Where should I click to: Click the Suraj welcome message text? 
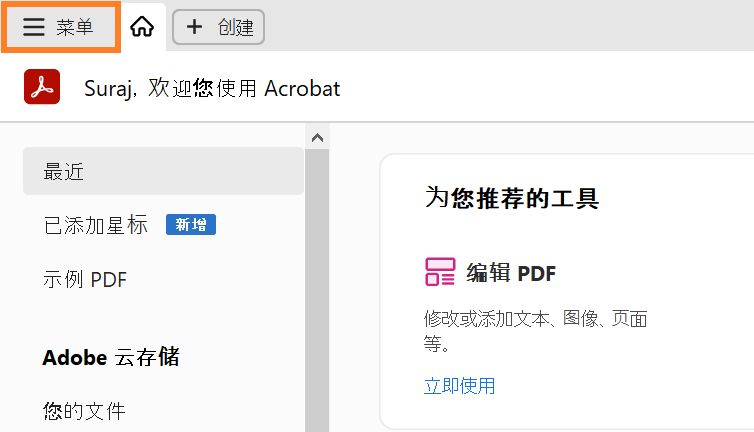(x=212, y=88)
